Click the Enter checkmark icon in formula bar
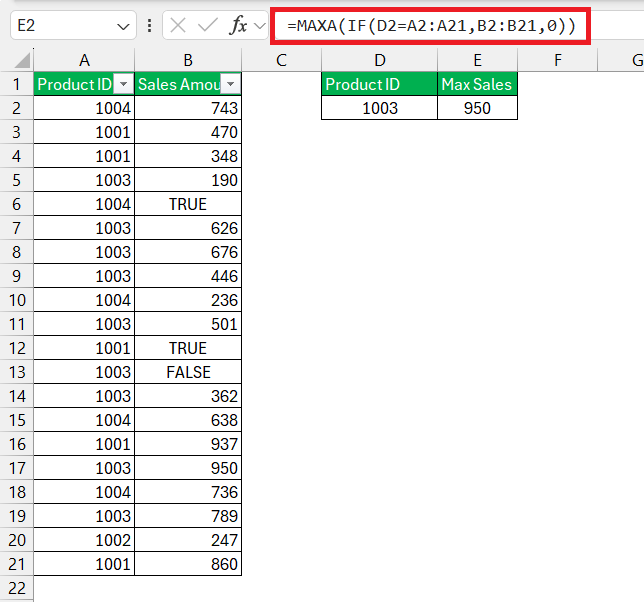The image size is (644, 602). (207, 26)
